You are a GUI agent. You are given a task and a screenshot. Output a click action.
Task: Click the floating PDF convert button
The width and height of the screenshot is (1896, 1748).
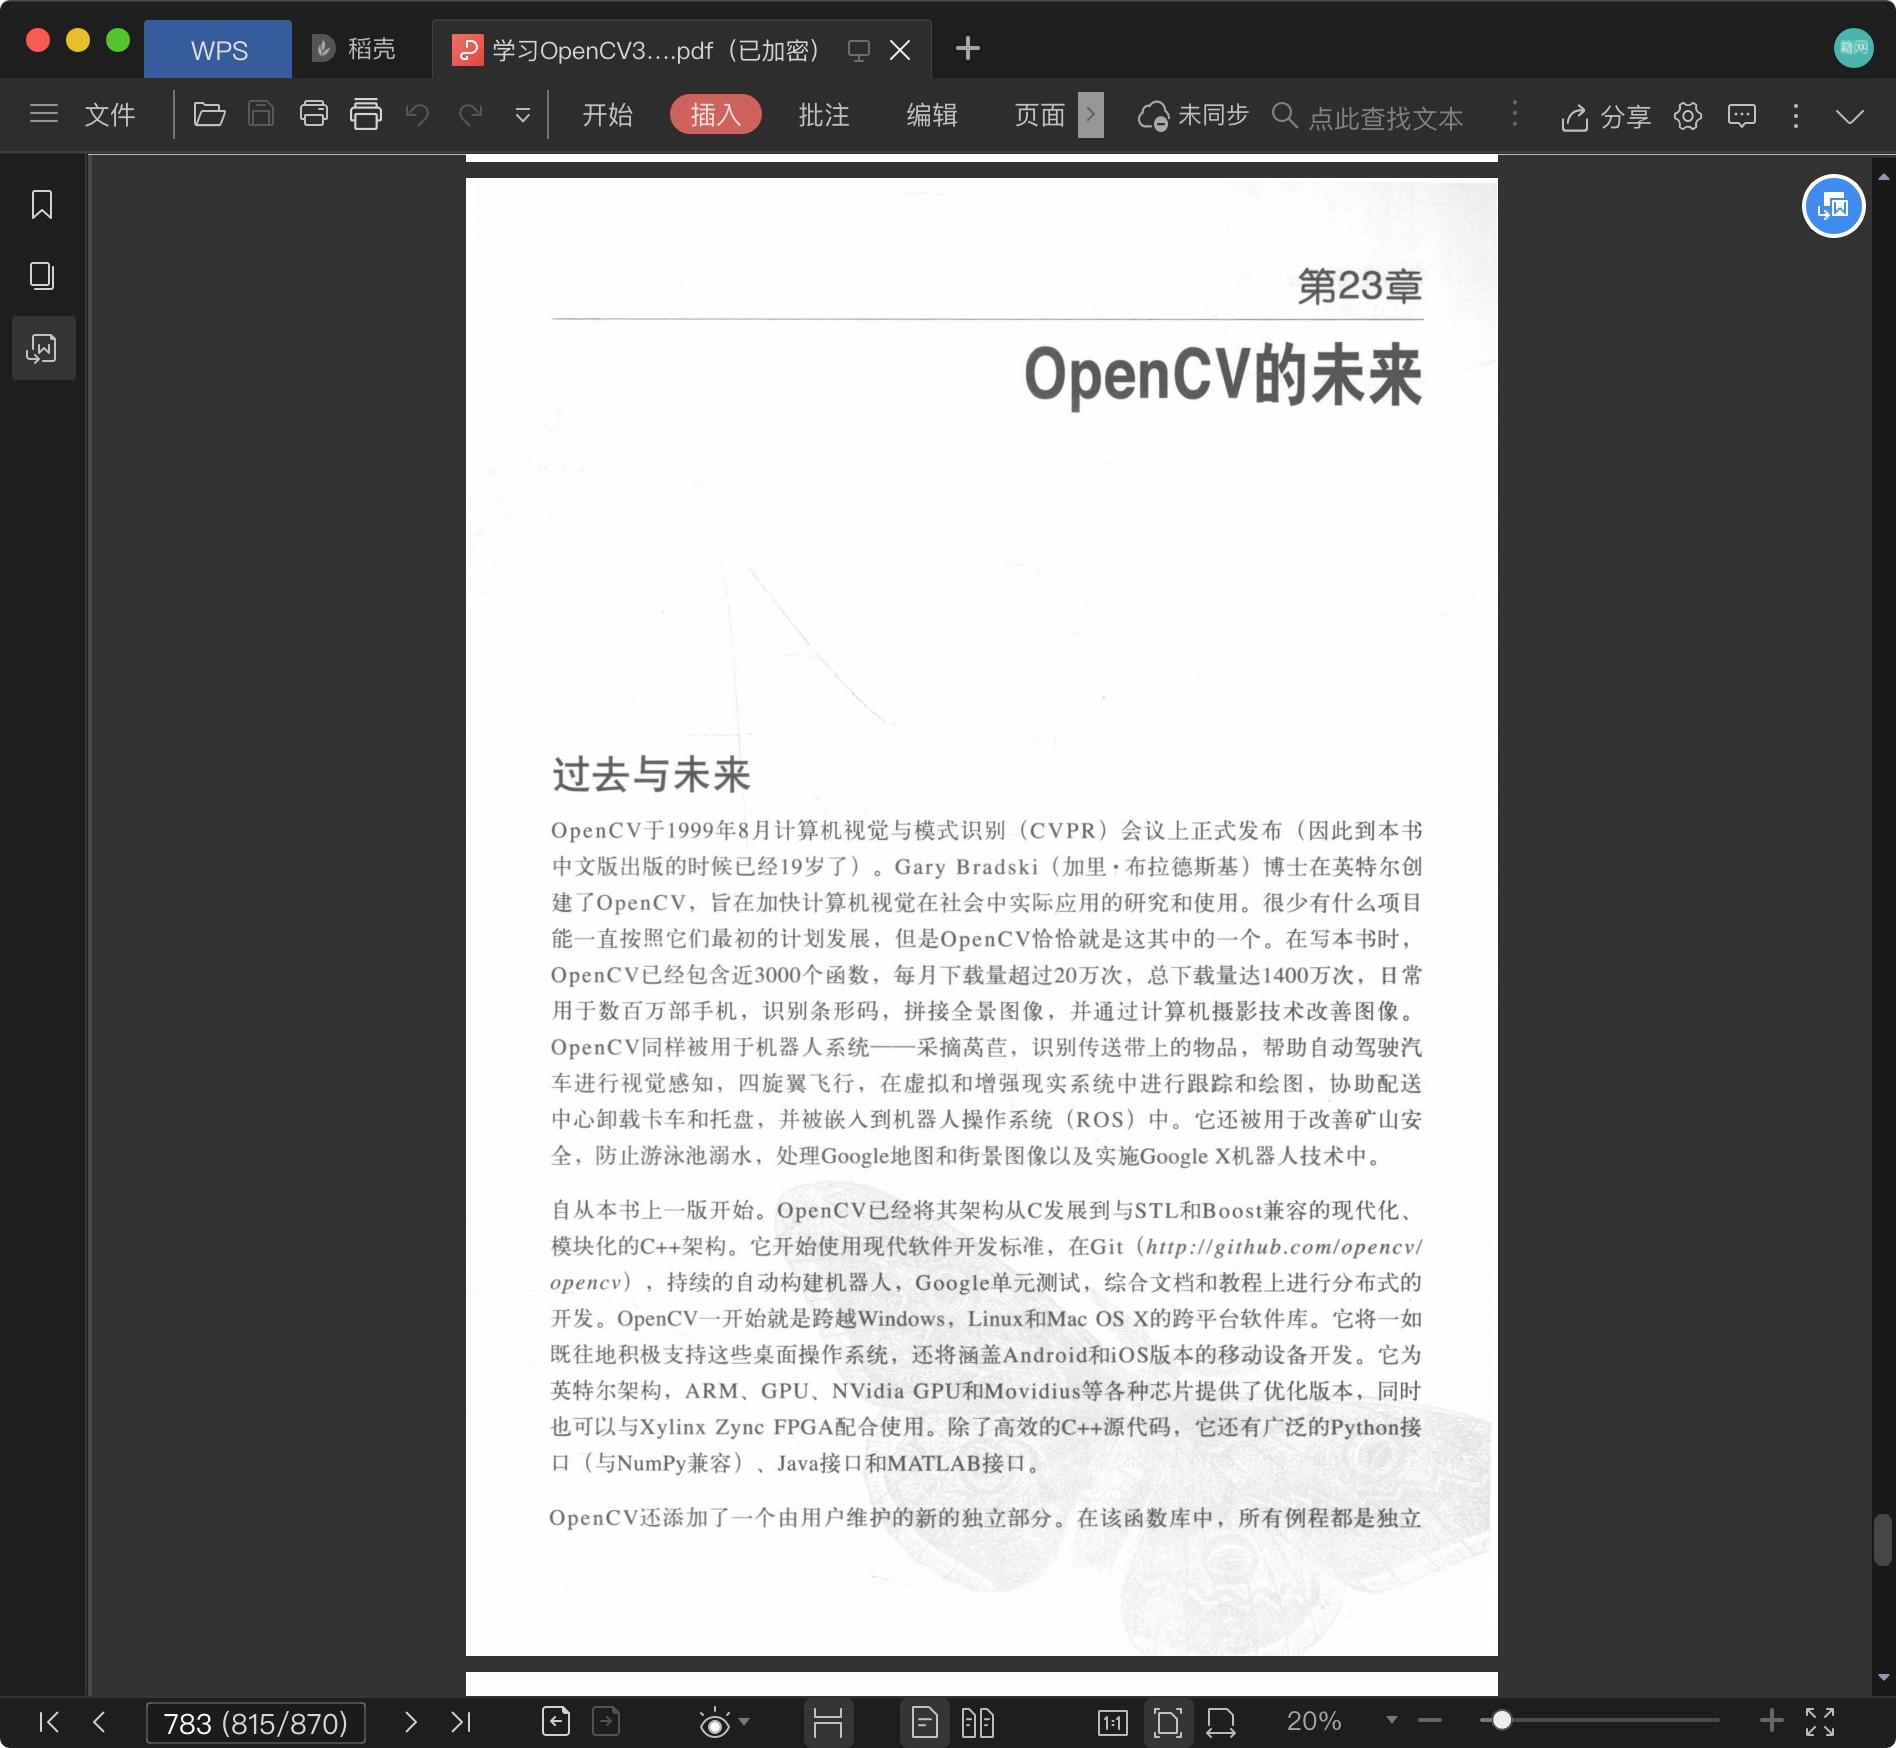(1833, 207)
